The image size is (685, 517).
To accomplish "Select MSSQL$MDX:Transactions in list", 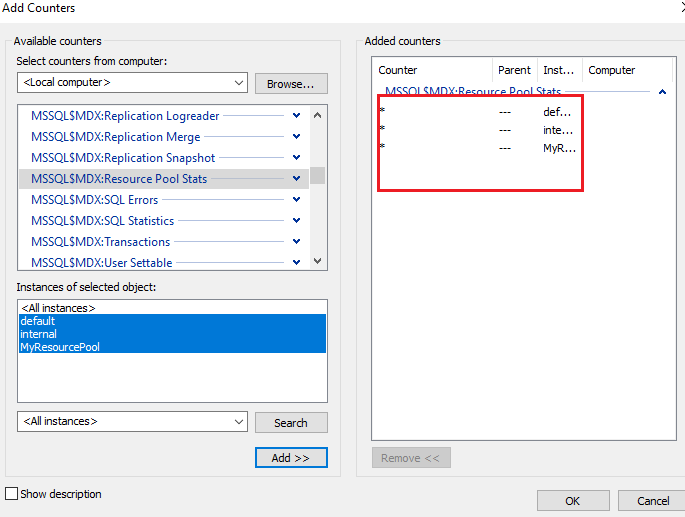I will (x=100, y=242).
